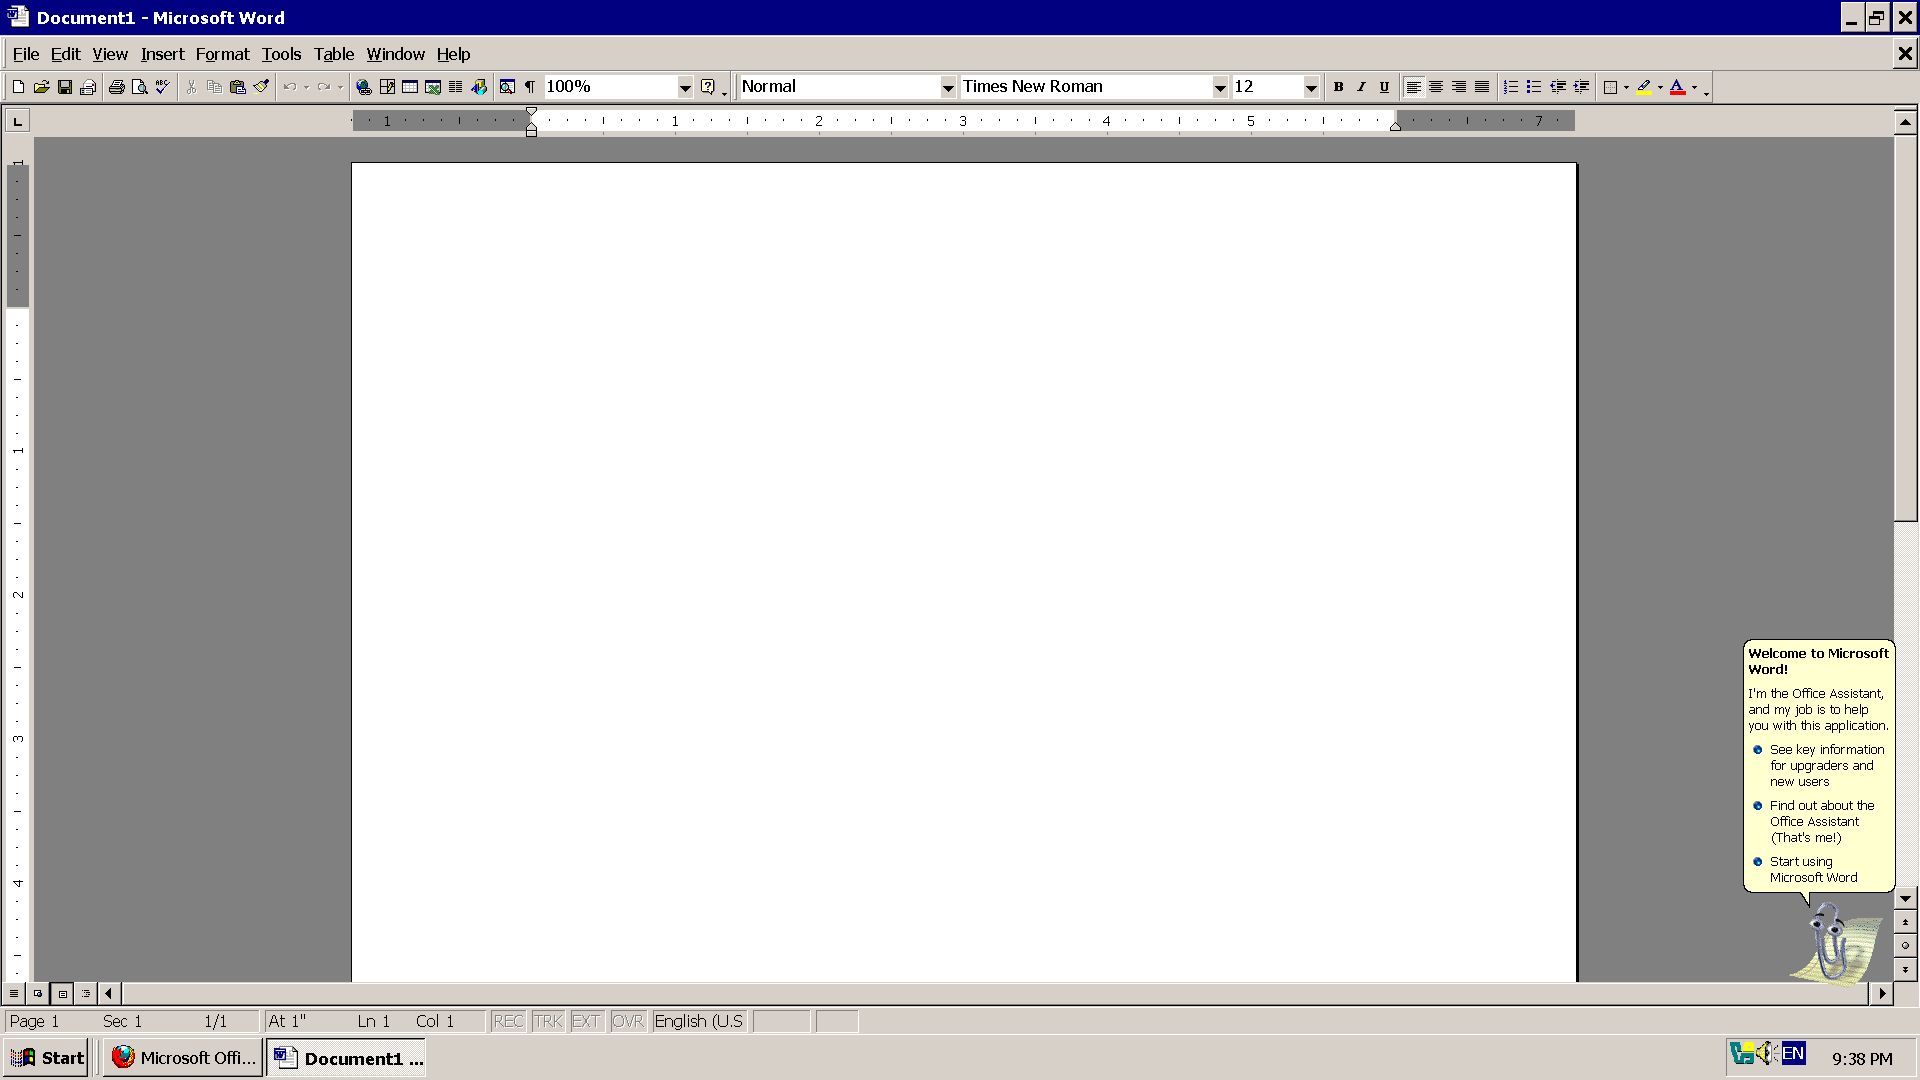Viewport: 1920px width, 1080px height.
Task: Click the Save floppy disk icon
Action: [x=65, y=87]
